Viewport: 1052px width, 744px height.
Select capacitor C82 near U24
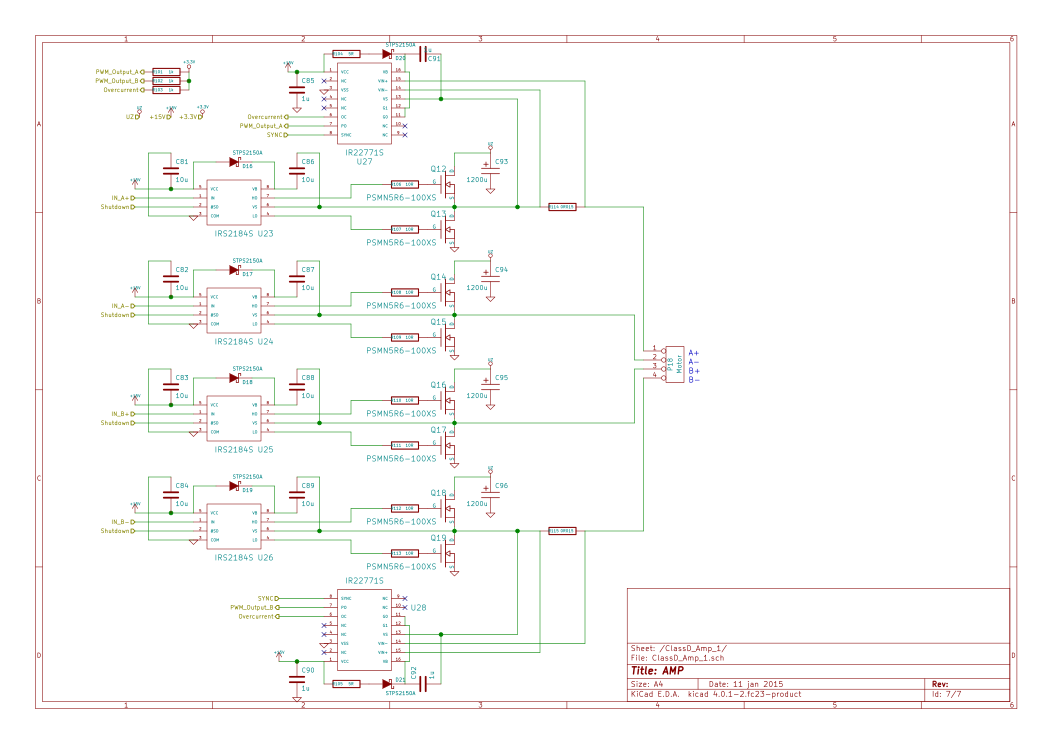[171, 278]
